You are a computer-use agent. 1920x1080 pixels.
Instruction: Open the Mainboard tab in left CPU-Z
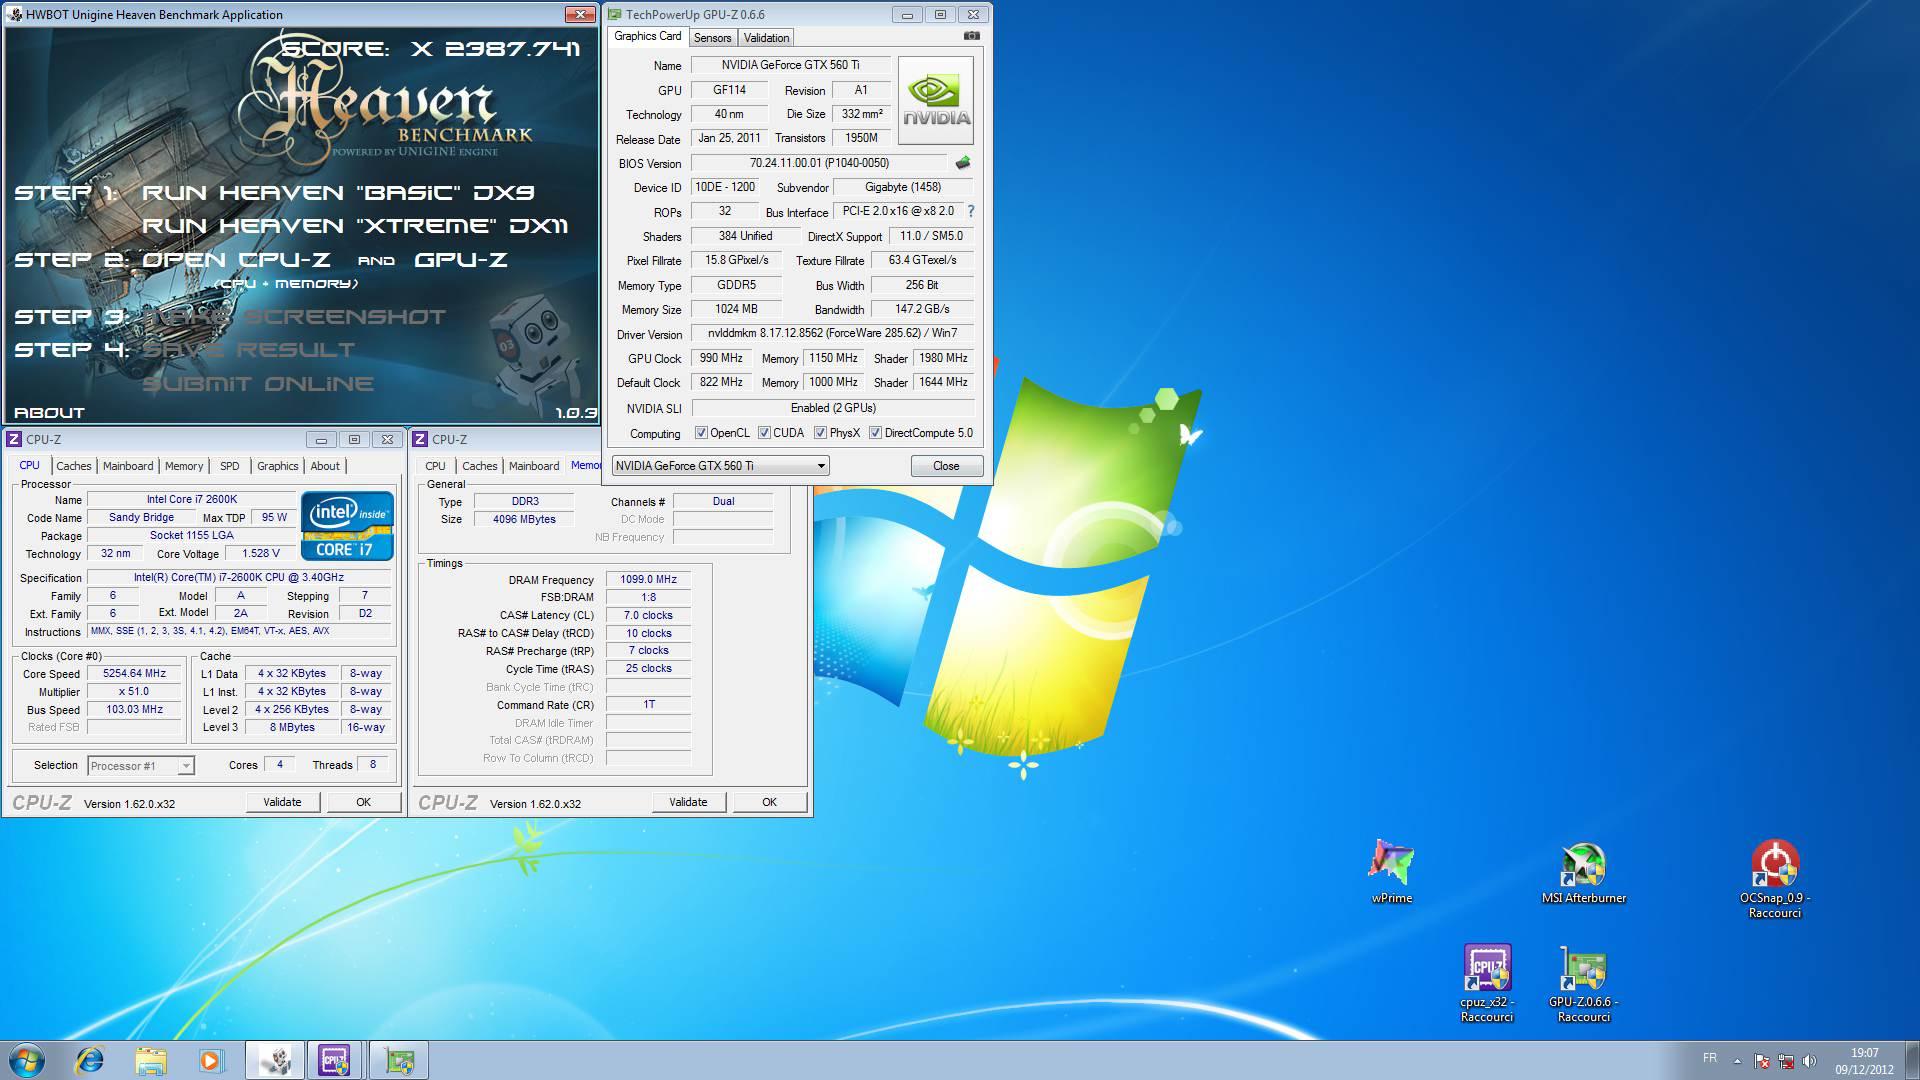128,466
